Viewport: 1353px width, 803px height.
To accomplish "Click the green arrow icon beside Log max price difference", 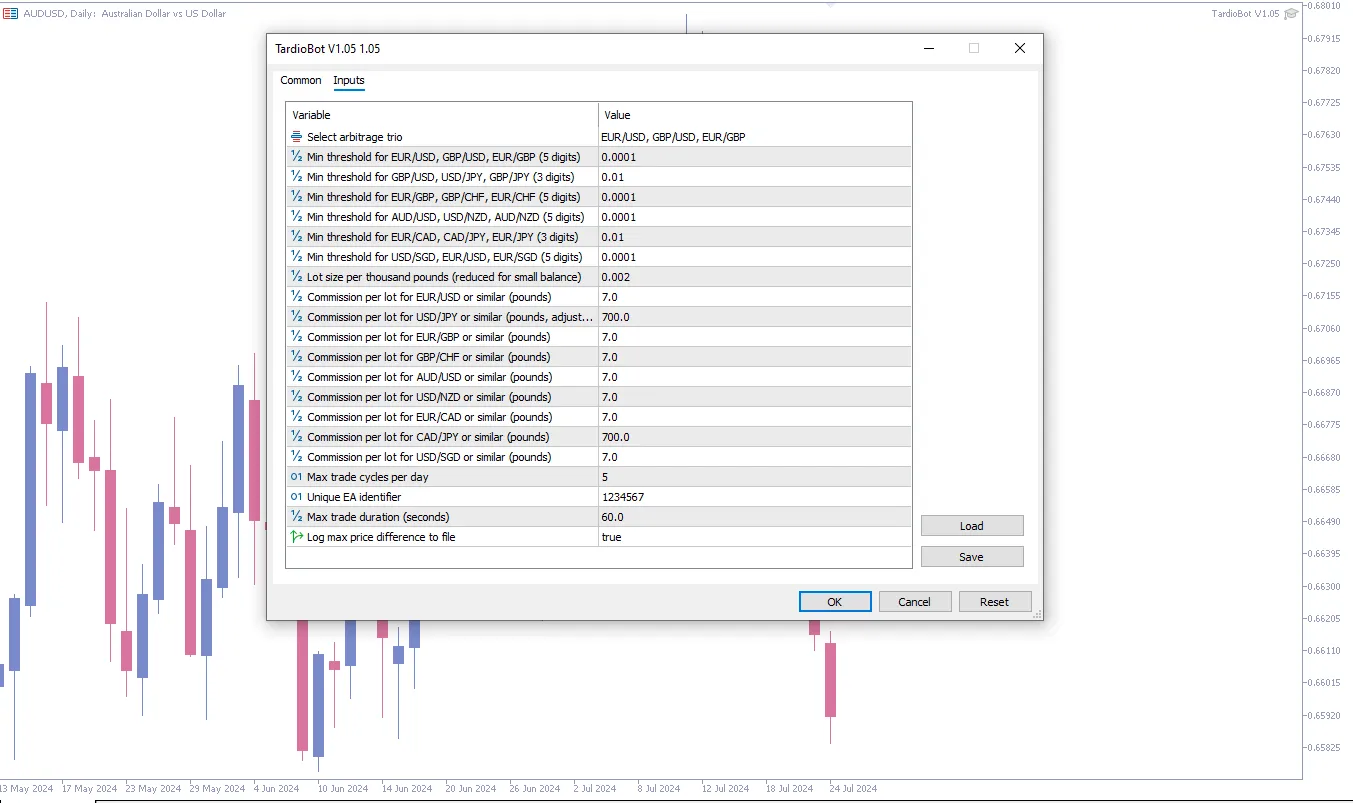I will click(296, 537).
